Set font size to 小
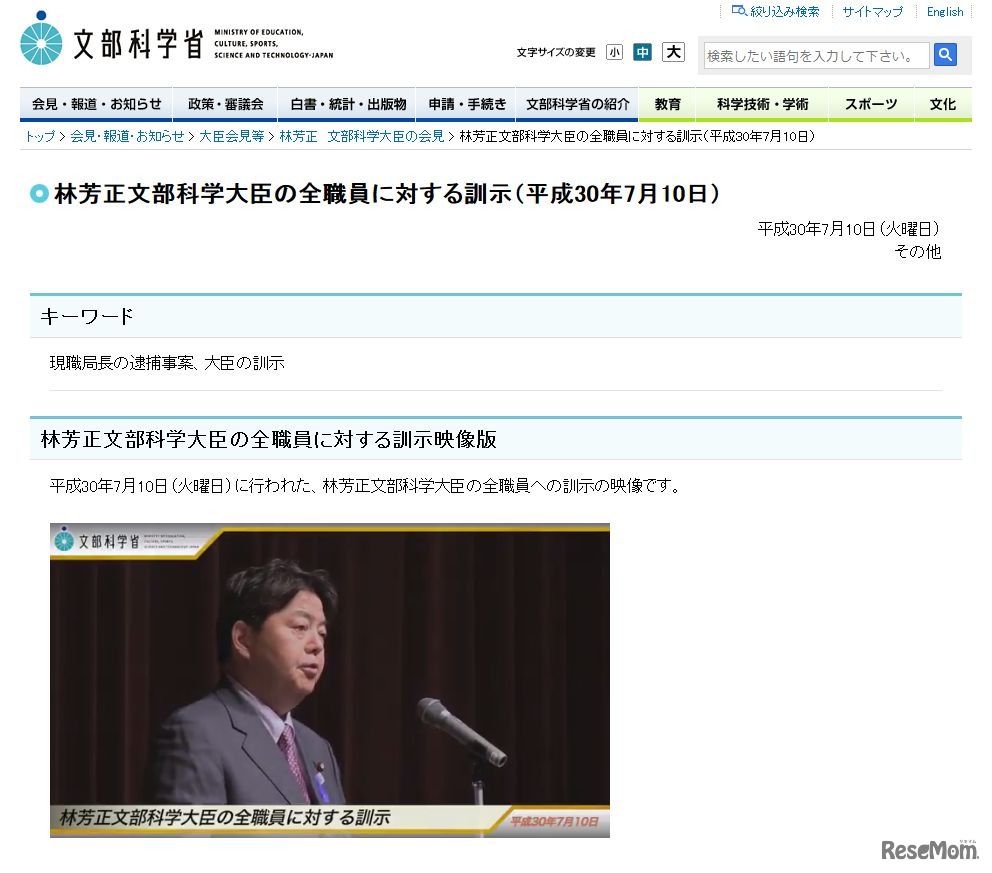The height and width of the screenshot is (873, 992). tap(614, 52)
